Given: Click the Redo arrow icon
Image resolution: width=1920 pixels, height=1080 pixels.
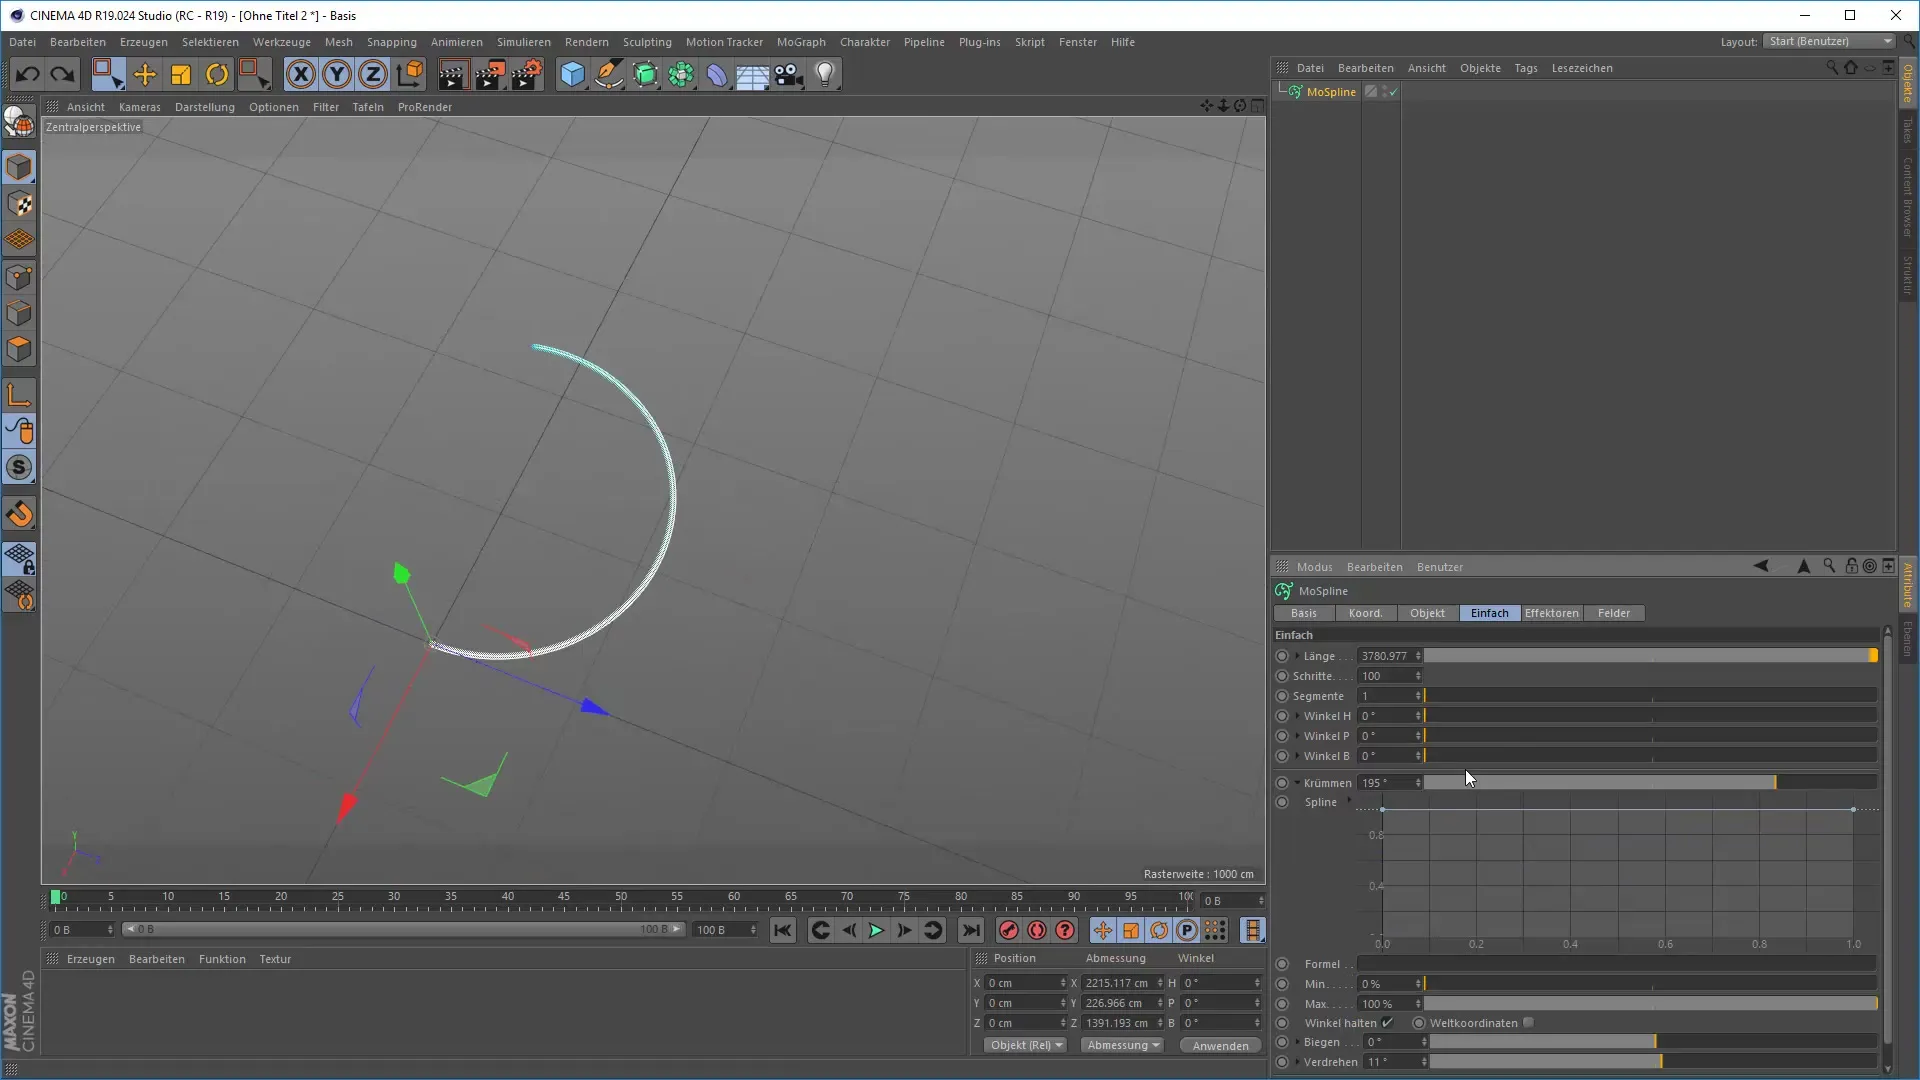Looking at the screenshot, I should coord(62,74).
